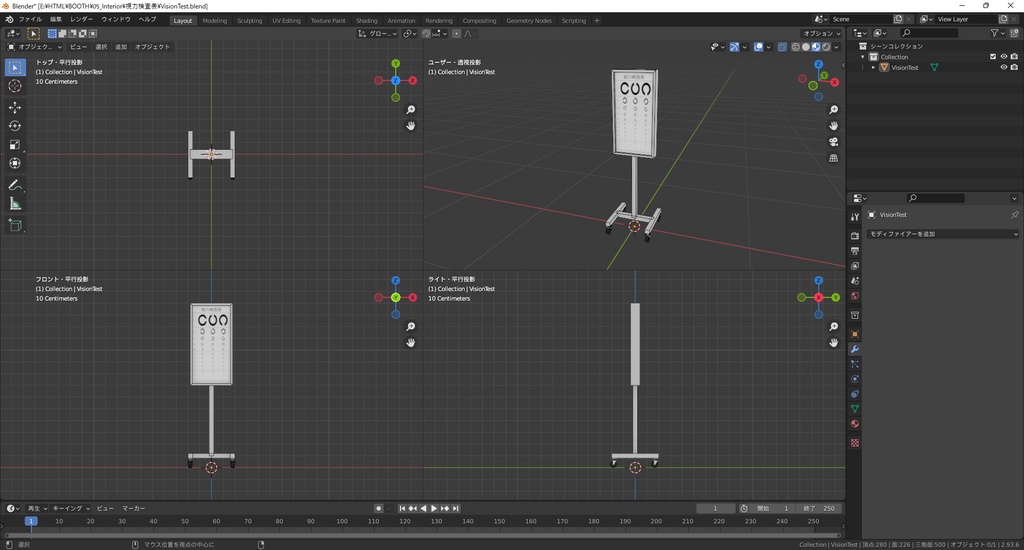The image size is (1024, 550).
Task: Click the camera view icon in perspective viewport
Action: (833, 142)
